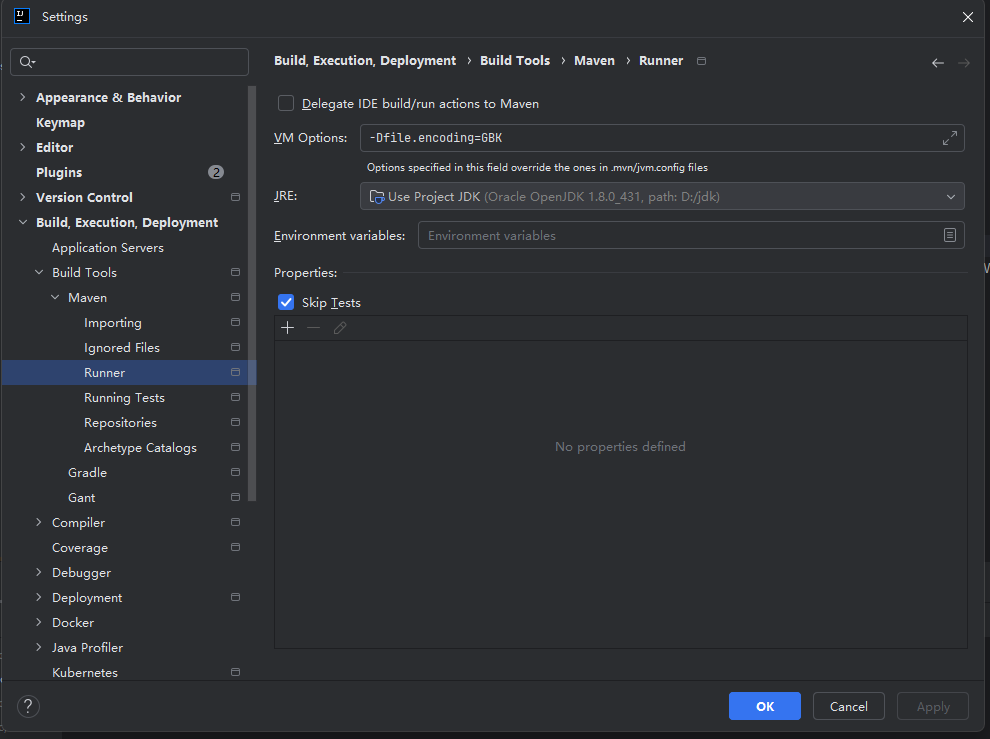Open the JRE dropdown list
The width and height of the screenshot is (990, 739).
click(x=950, y=197)
